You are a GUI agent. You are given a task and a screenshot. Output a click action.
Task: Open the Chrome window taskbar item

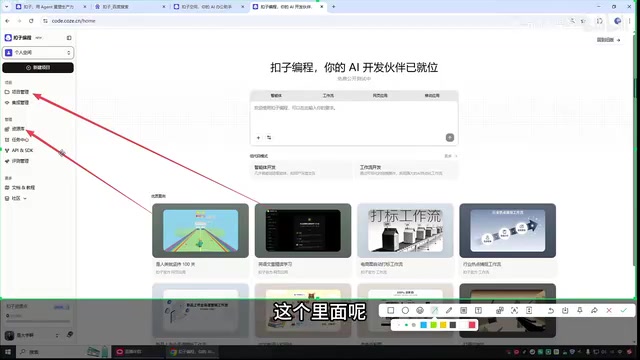point(192,352)
